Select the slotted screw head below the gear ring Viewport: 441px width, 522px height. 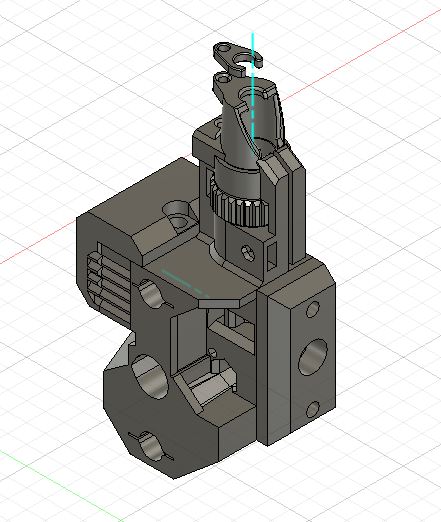pyautogui.click(x=248, y=253)
